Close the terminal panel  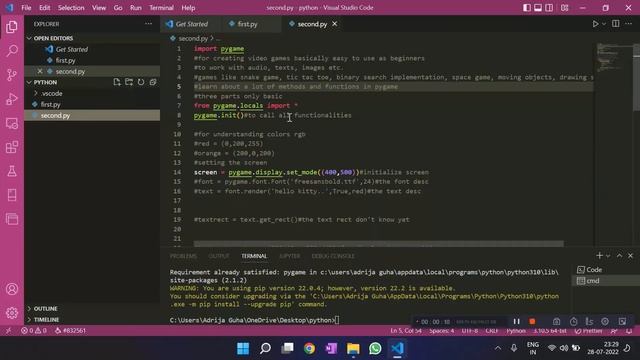(630, 256)
